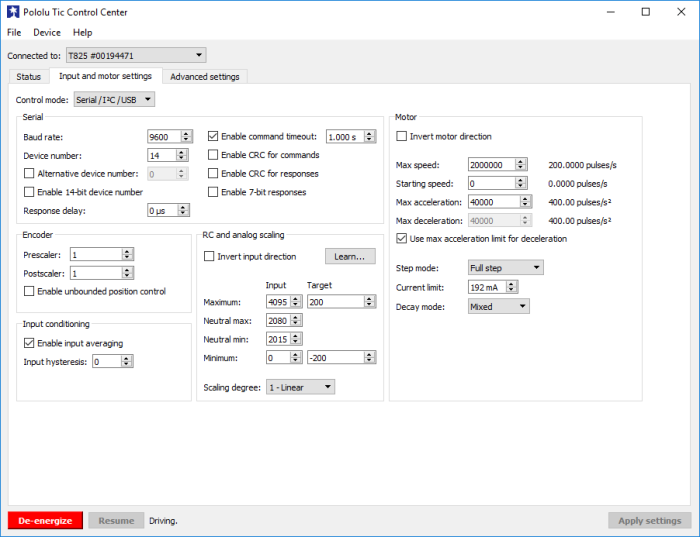700x537 pixels.
Task: Decrease current limit with down arrow
Action: pyautogui.click(x=512, y=290)
